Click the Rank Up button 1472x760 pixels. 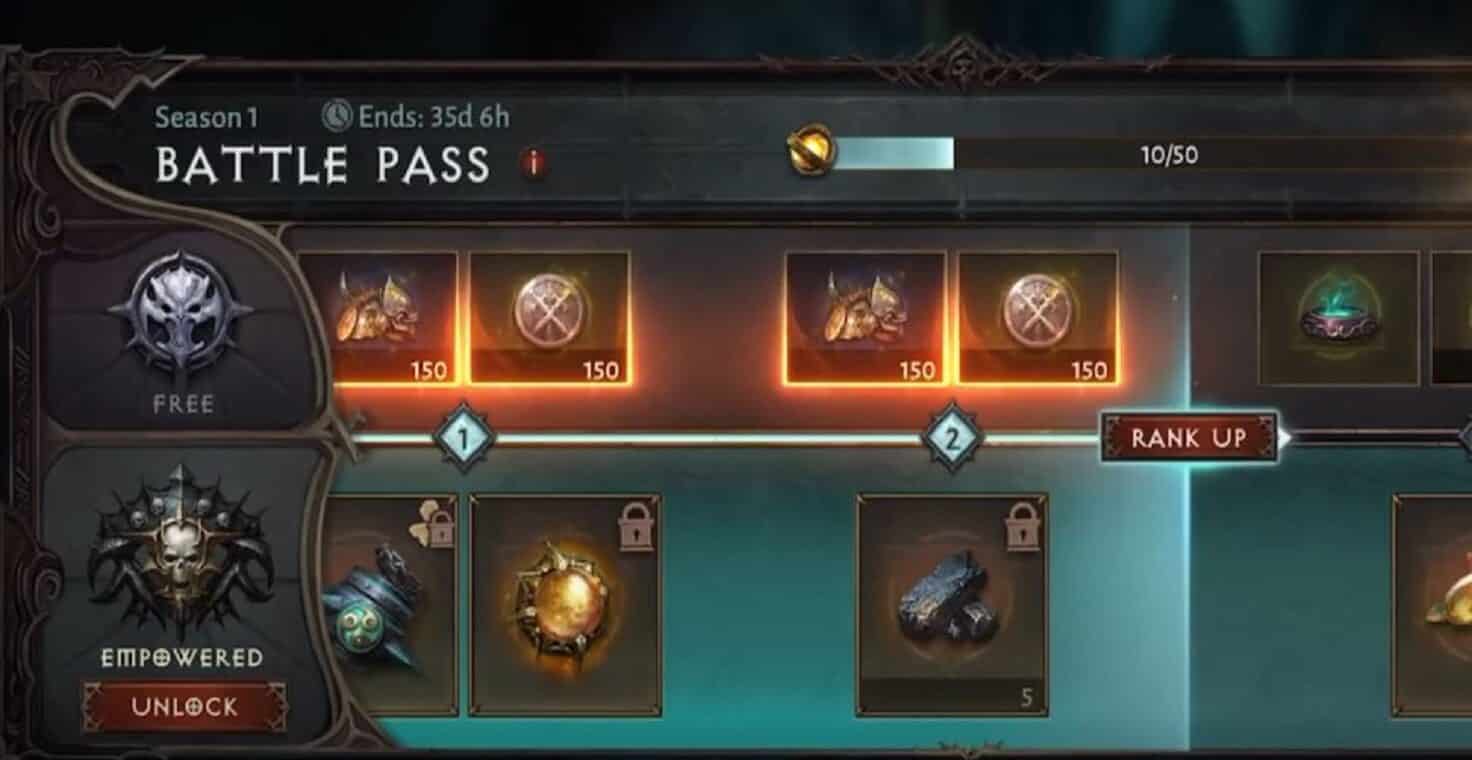tap(1189, 437)
